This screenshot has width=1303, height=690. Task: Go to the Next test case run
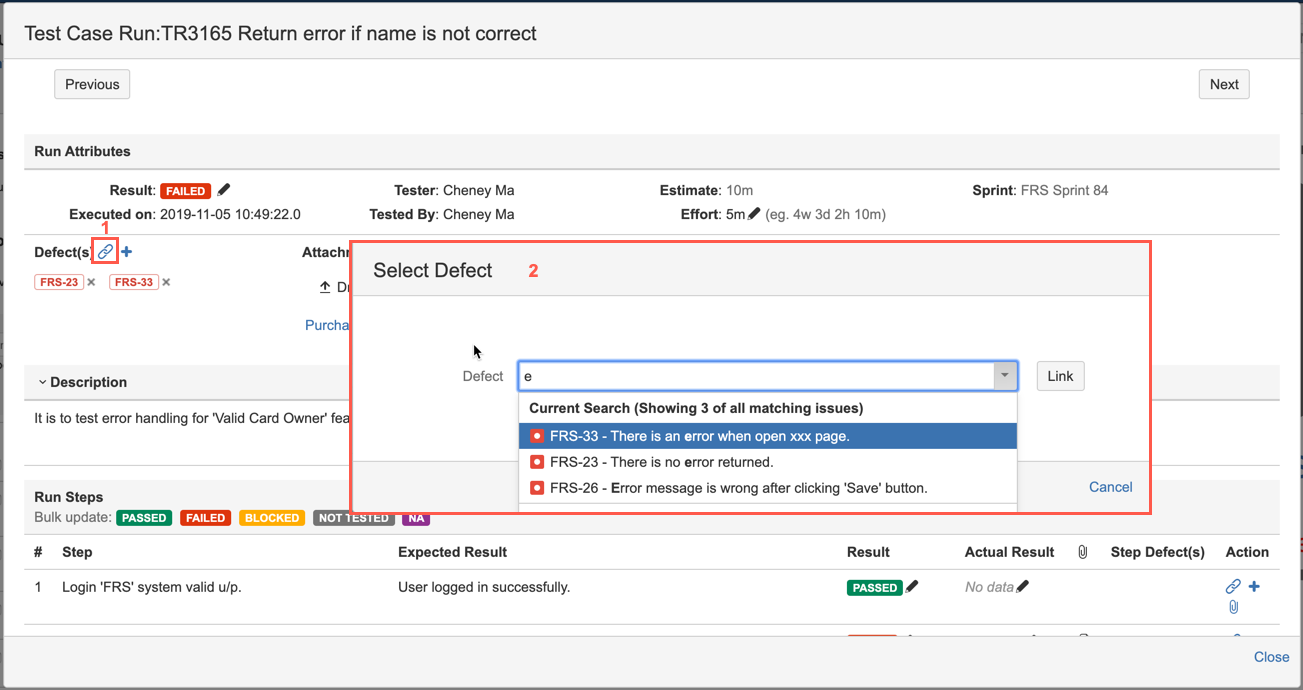click(1224, 85)
